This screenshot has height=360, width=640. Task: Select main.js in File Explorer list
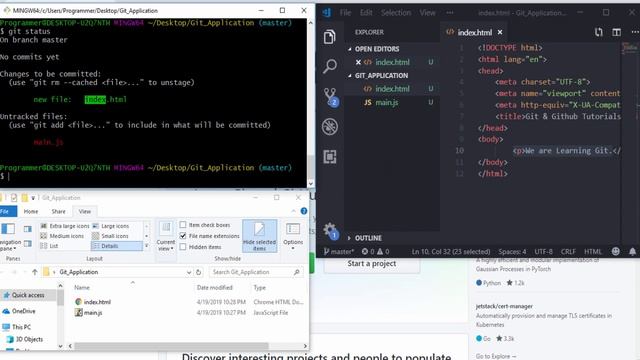coord(93,313)
